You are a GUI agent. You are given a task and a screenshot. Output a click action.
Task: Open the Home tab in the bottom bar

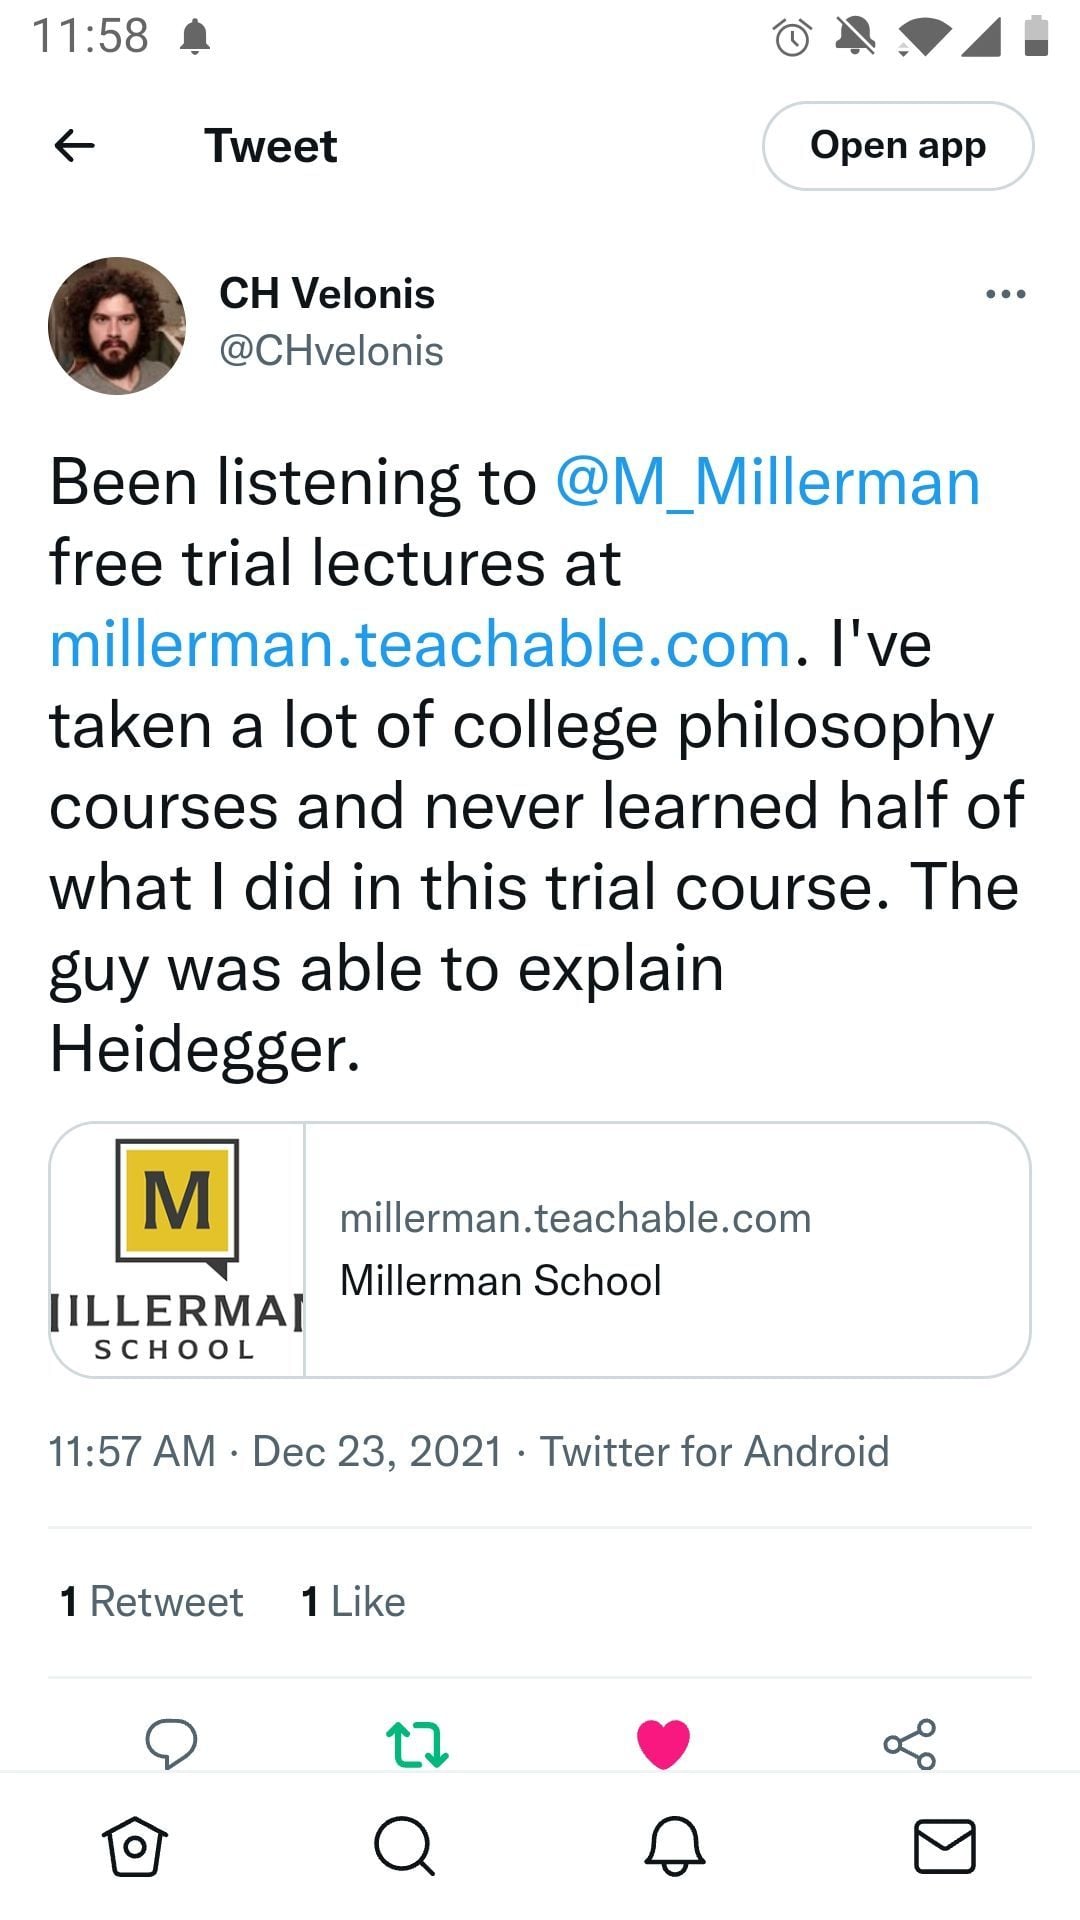(x=135, y=1846)
